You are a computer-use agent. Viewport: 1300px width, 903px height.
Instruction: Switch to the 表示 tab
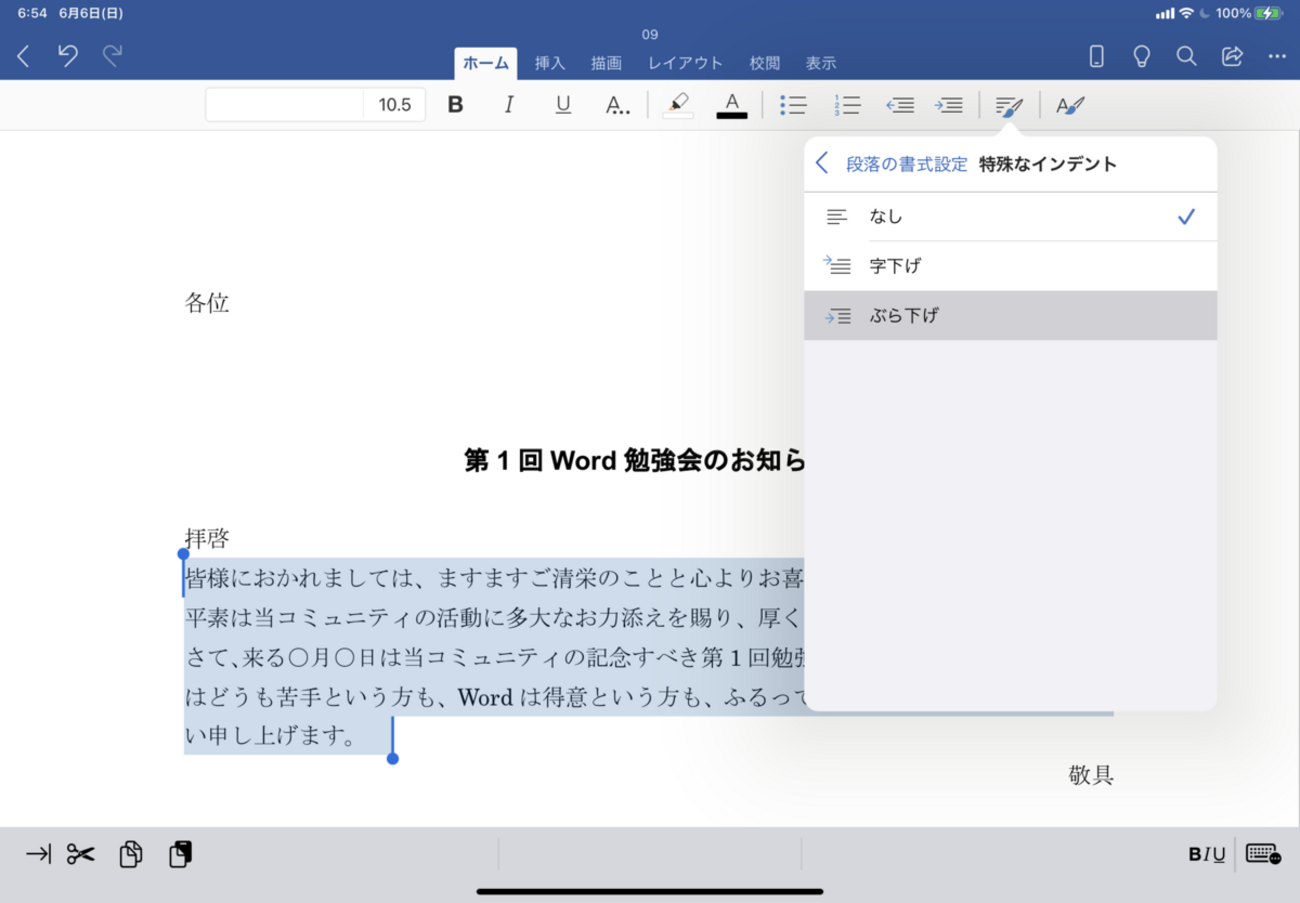click(x=821, y=63)
